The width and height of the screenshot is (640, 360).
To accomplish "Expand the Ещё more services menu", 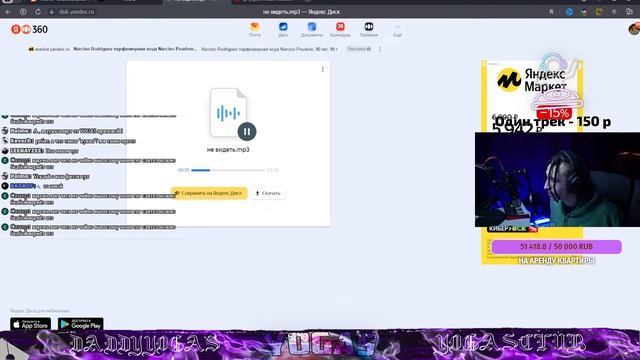I will tap(397, 31).
